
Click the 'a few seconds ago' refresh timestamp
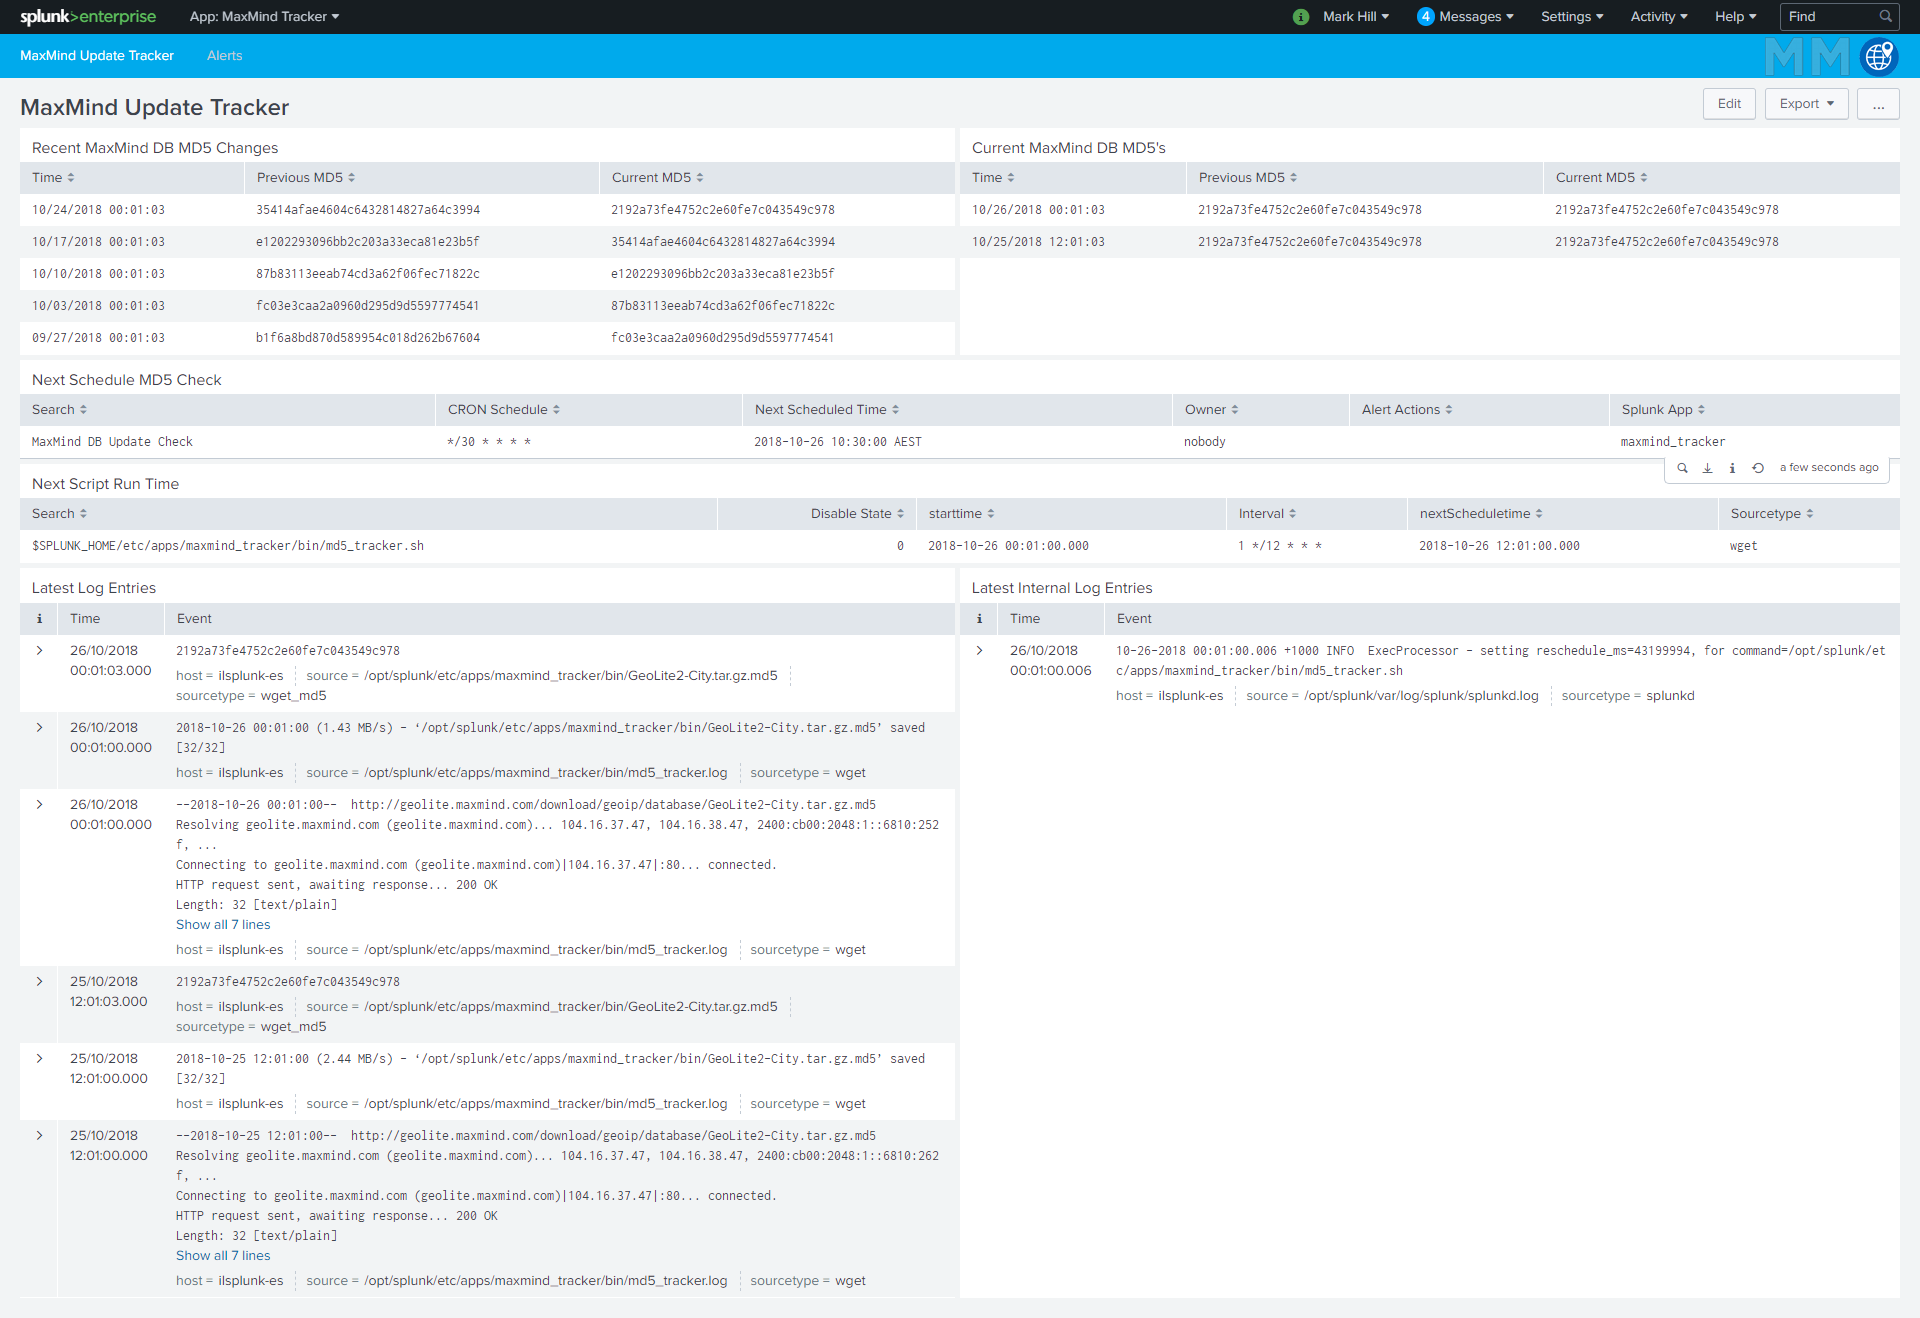[x=1829, y=468]
